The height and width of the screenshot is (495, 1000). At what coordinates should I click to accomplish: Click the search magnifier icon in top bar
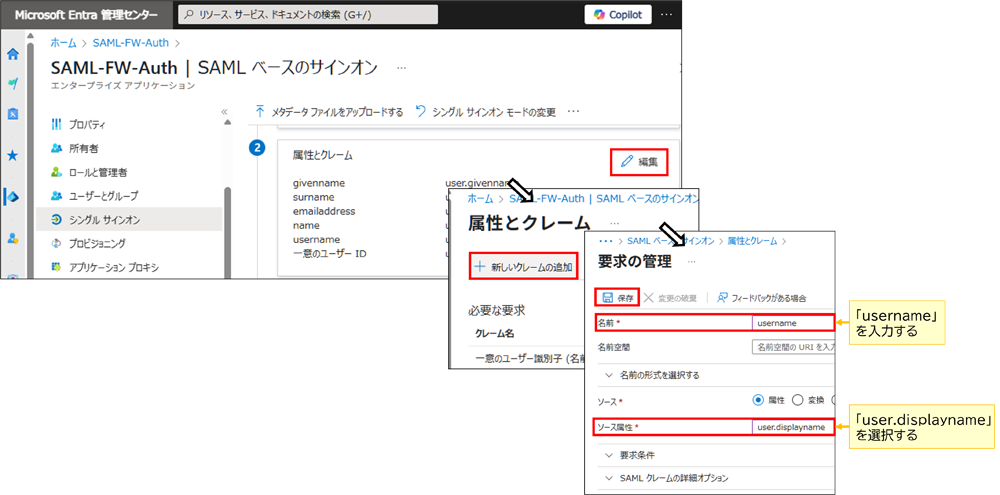click(x=189, y=14)
